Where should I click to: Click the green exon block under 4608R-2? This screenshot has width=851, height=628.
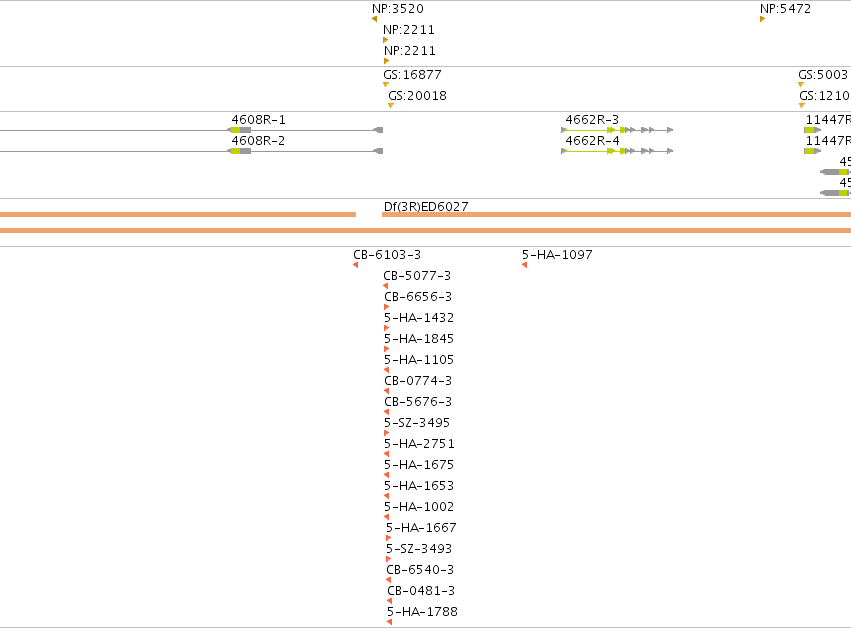click(235, 151)
